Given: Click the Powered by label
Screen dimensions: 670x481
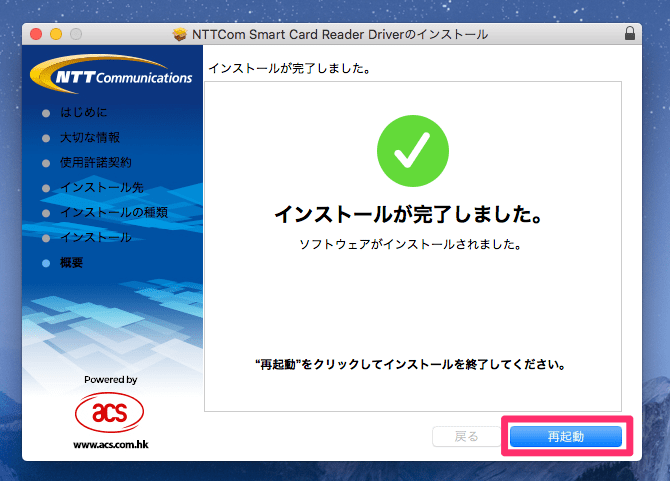Looking at the screenshot, I should [111, 380].
